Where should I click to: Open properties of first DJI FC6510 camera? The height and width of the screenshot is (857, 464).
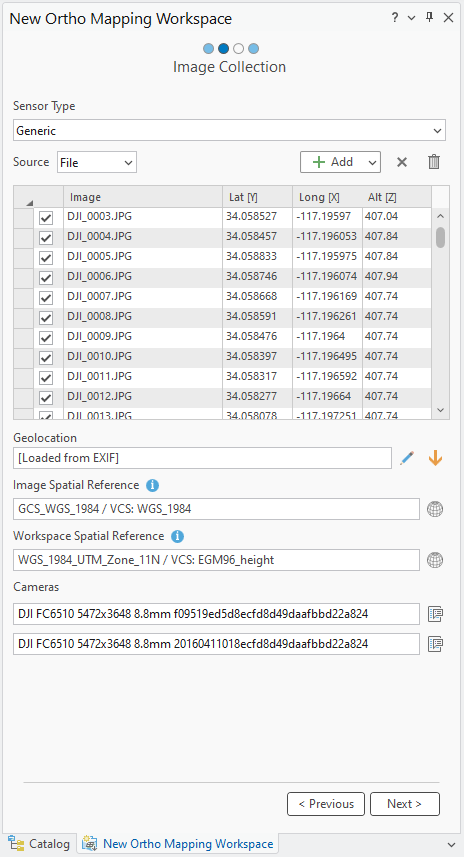[x=435, y=614]
